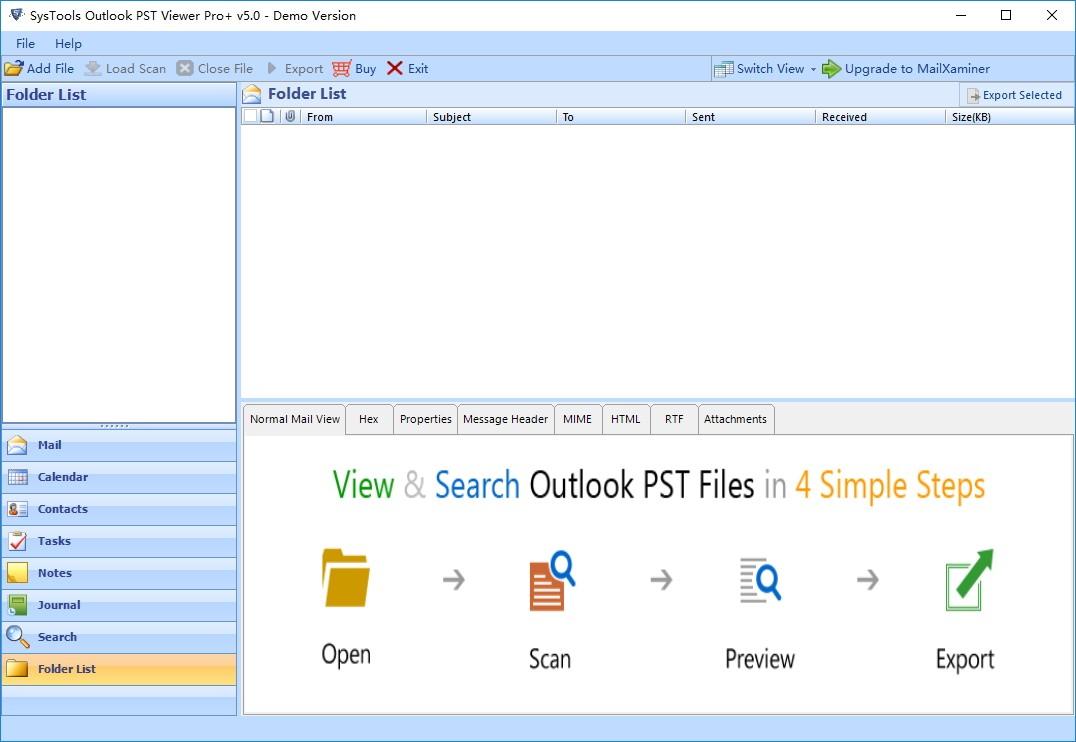
Task: Click the Tasks checkmark icon in sidebar
Action: (17, 541)
